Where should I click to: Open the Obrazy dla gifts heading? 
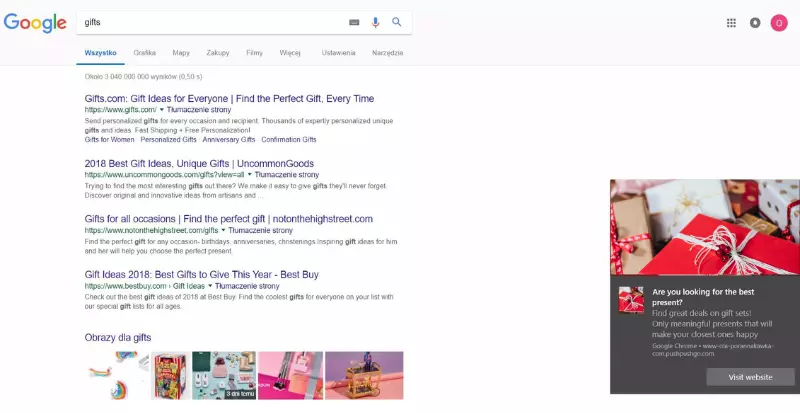point(118,337)
